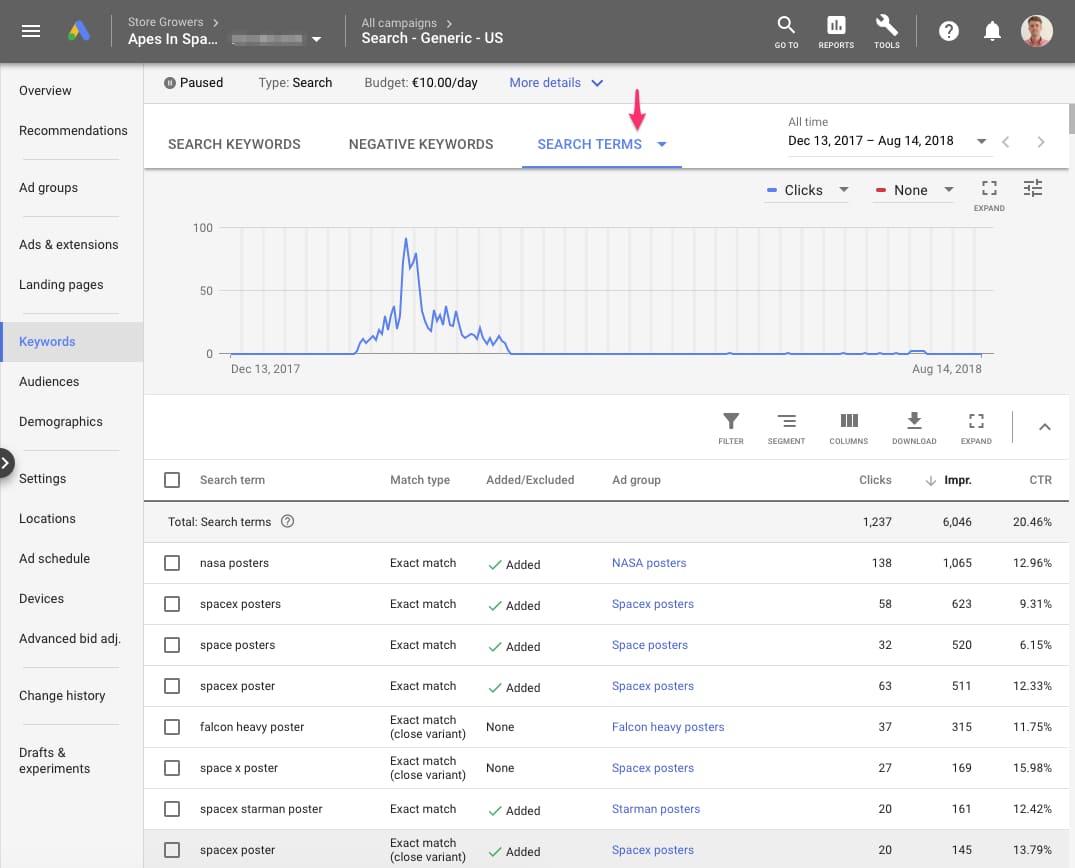Switch to the Negative Keywords tab

[x=420, y=144]
